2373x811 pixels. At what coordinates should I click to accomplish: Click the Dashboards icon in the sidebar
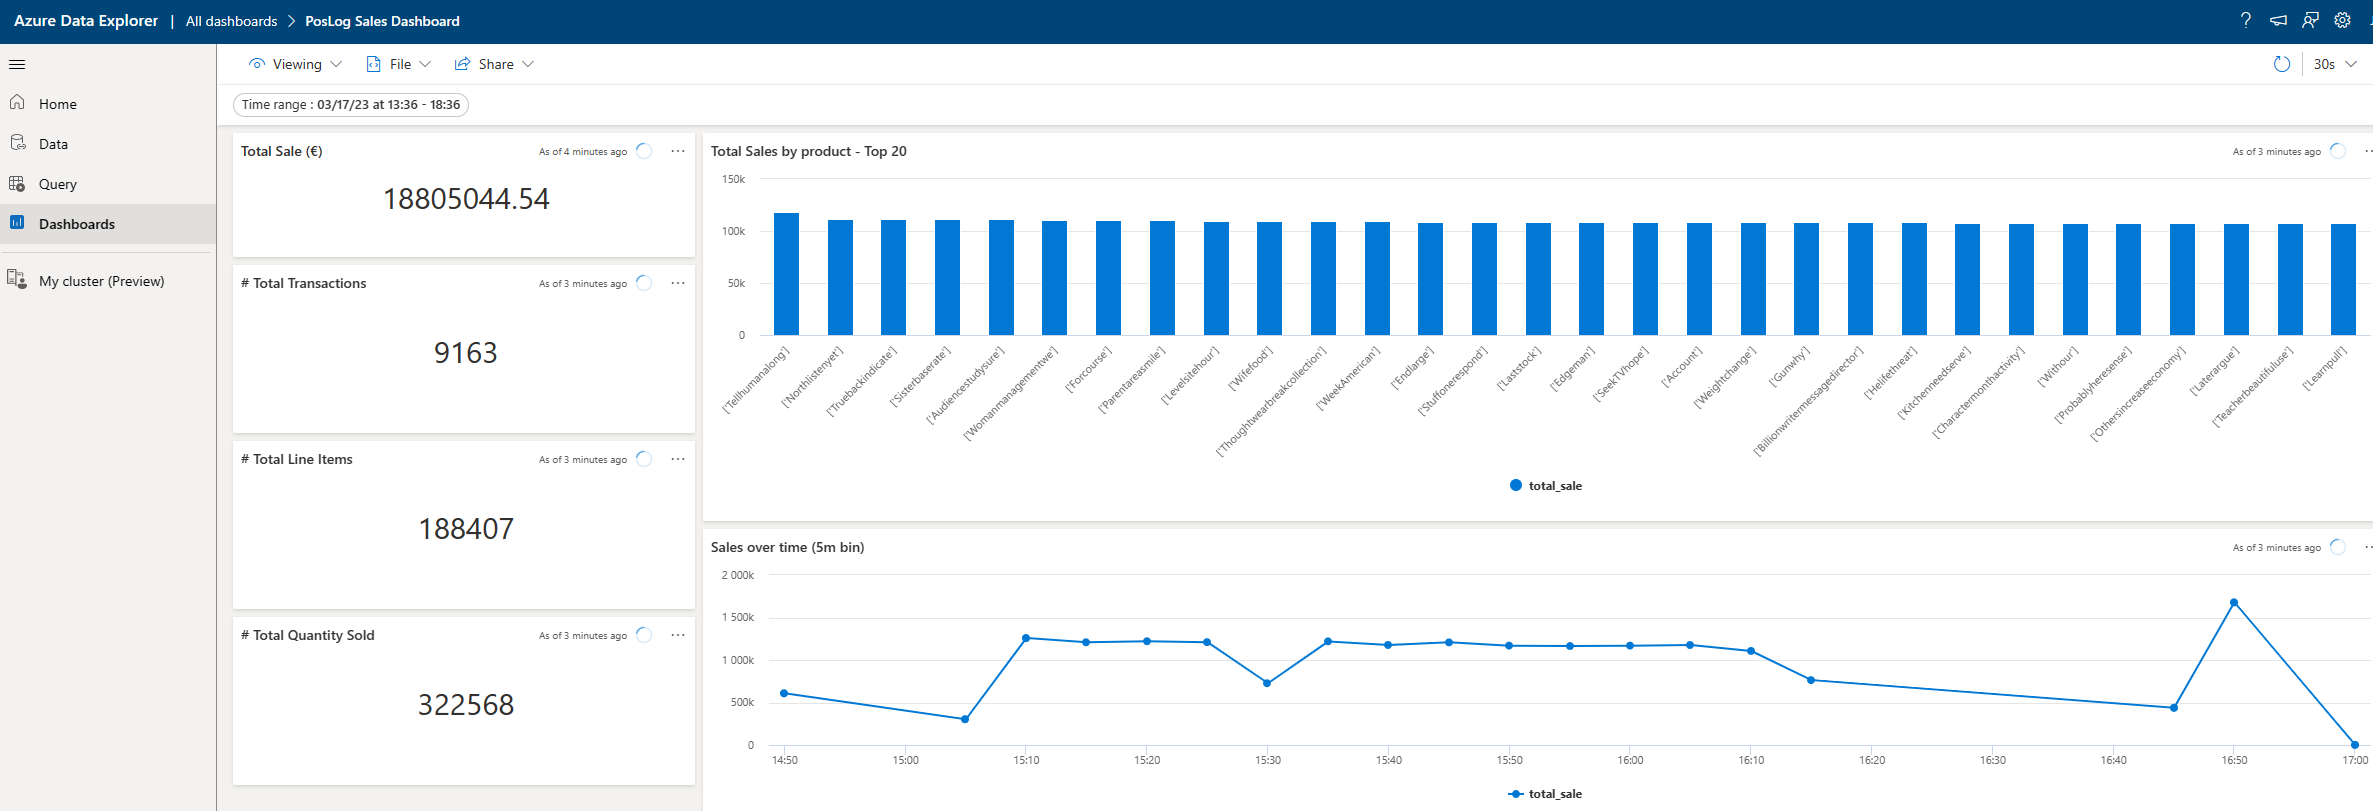click(x=17, y=223)
